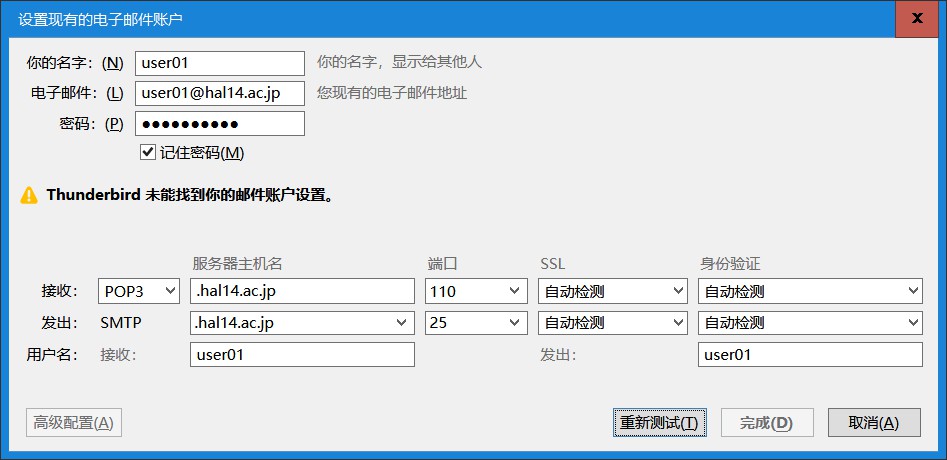Open the POP3 incoming protocol dropdown

[x=139, y=292]
